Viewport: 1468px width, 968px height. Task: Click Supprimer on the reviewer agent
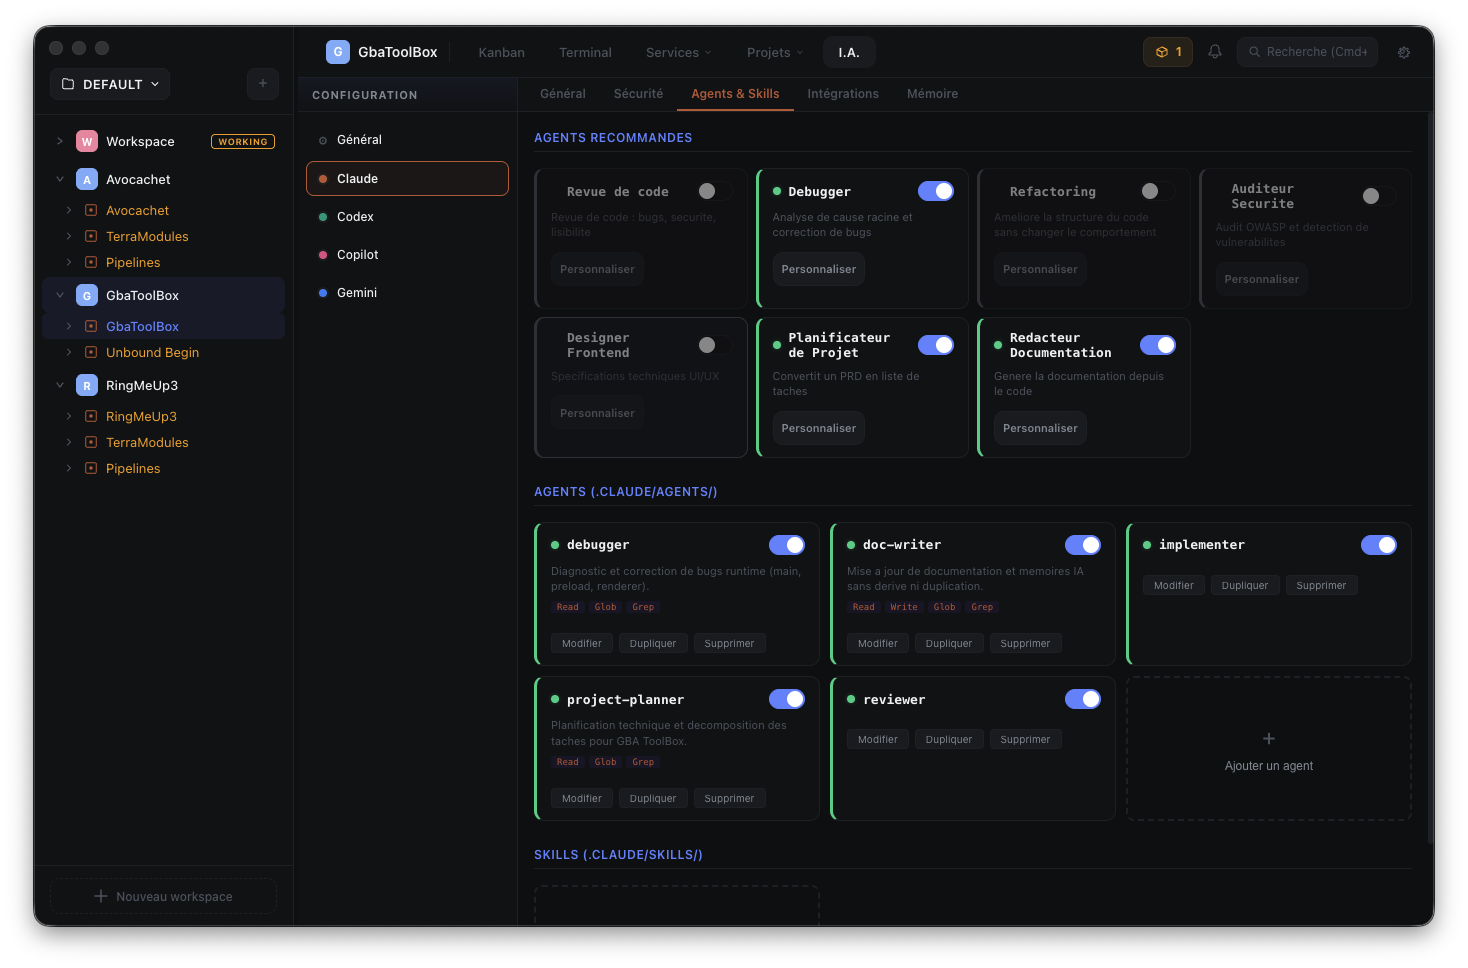(1025, 740)
